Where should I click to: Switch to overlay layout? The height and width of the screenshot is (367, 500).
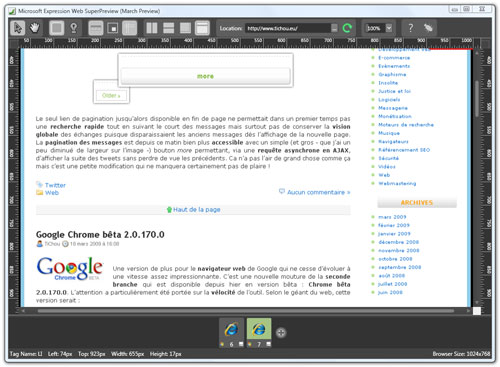click(185, 28)
